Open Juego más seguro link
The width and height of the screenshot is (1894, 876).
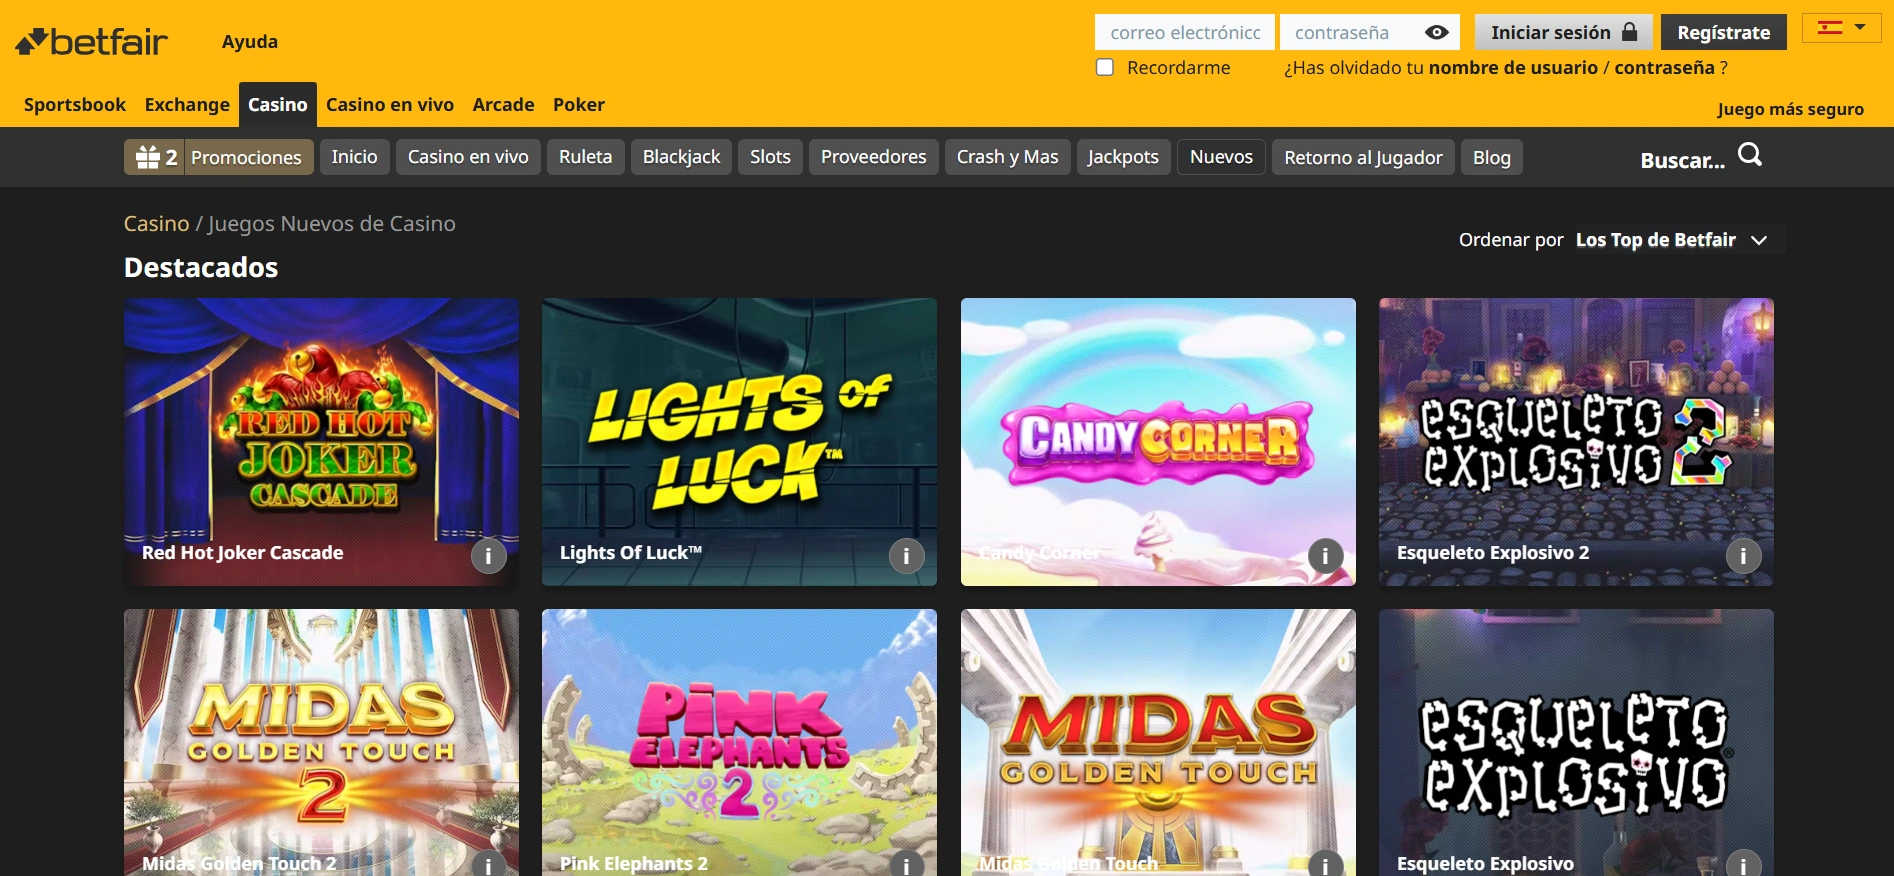coord(1790,109)
